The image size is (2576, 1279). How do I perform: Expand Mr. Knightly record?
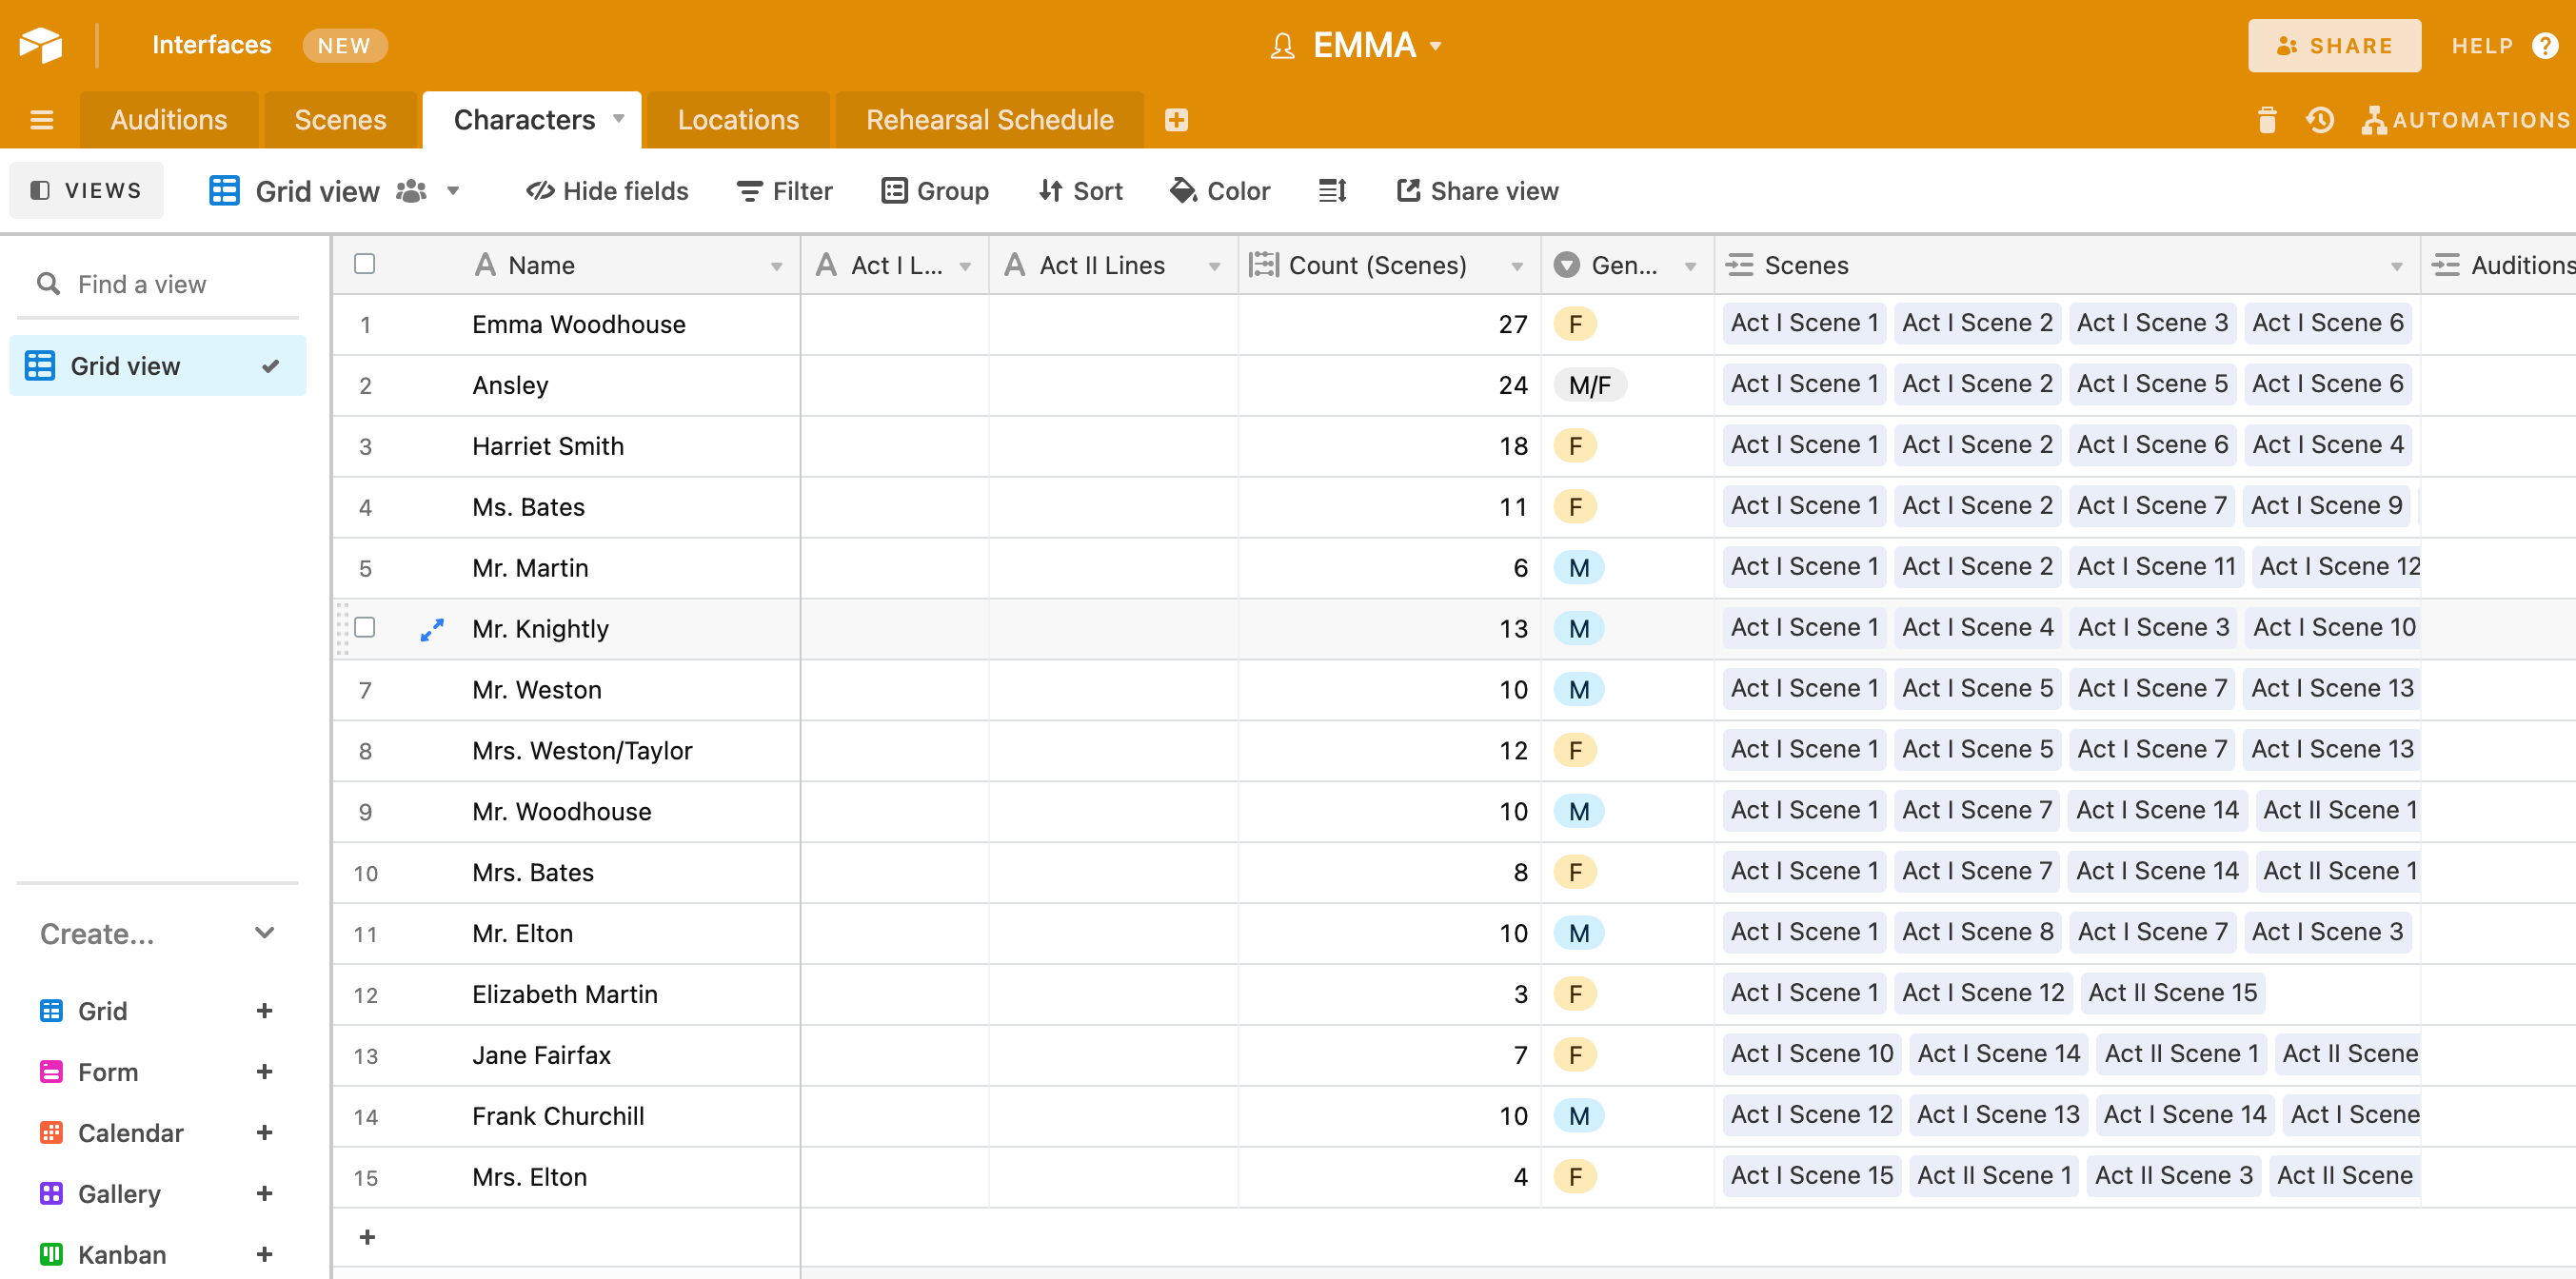pos(432,629)
